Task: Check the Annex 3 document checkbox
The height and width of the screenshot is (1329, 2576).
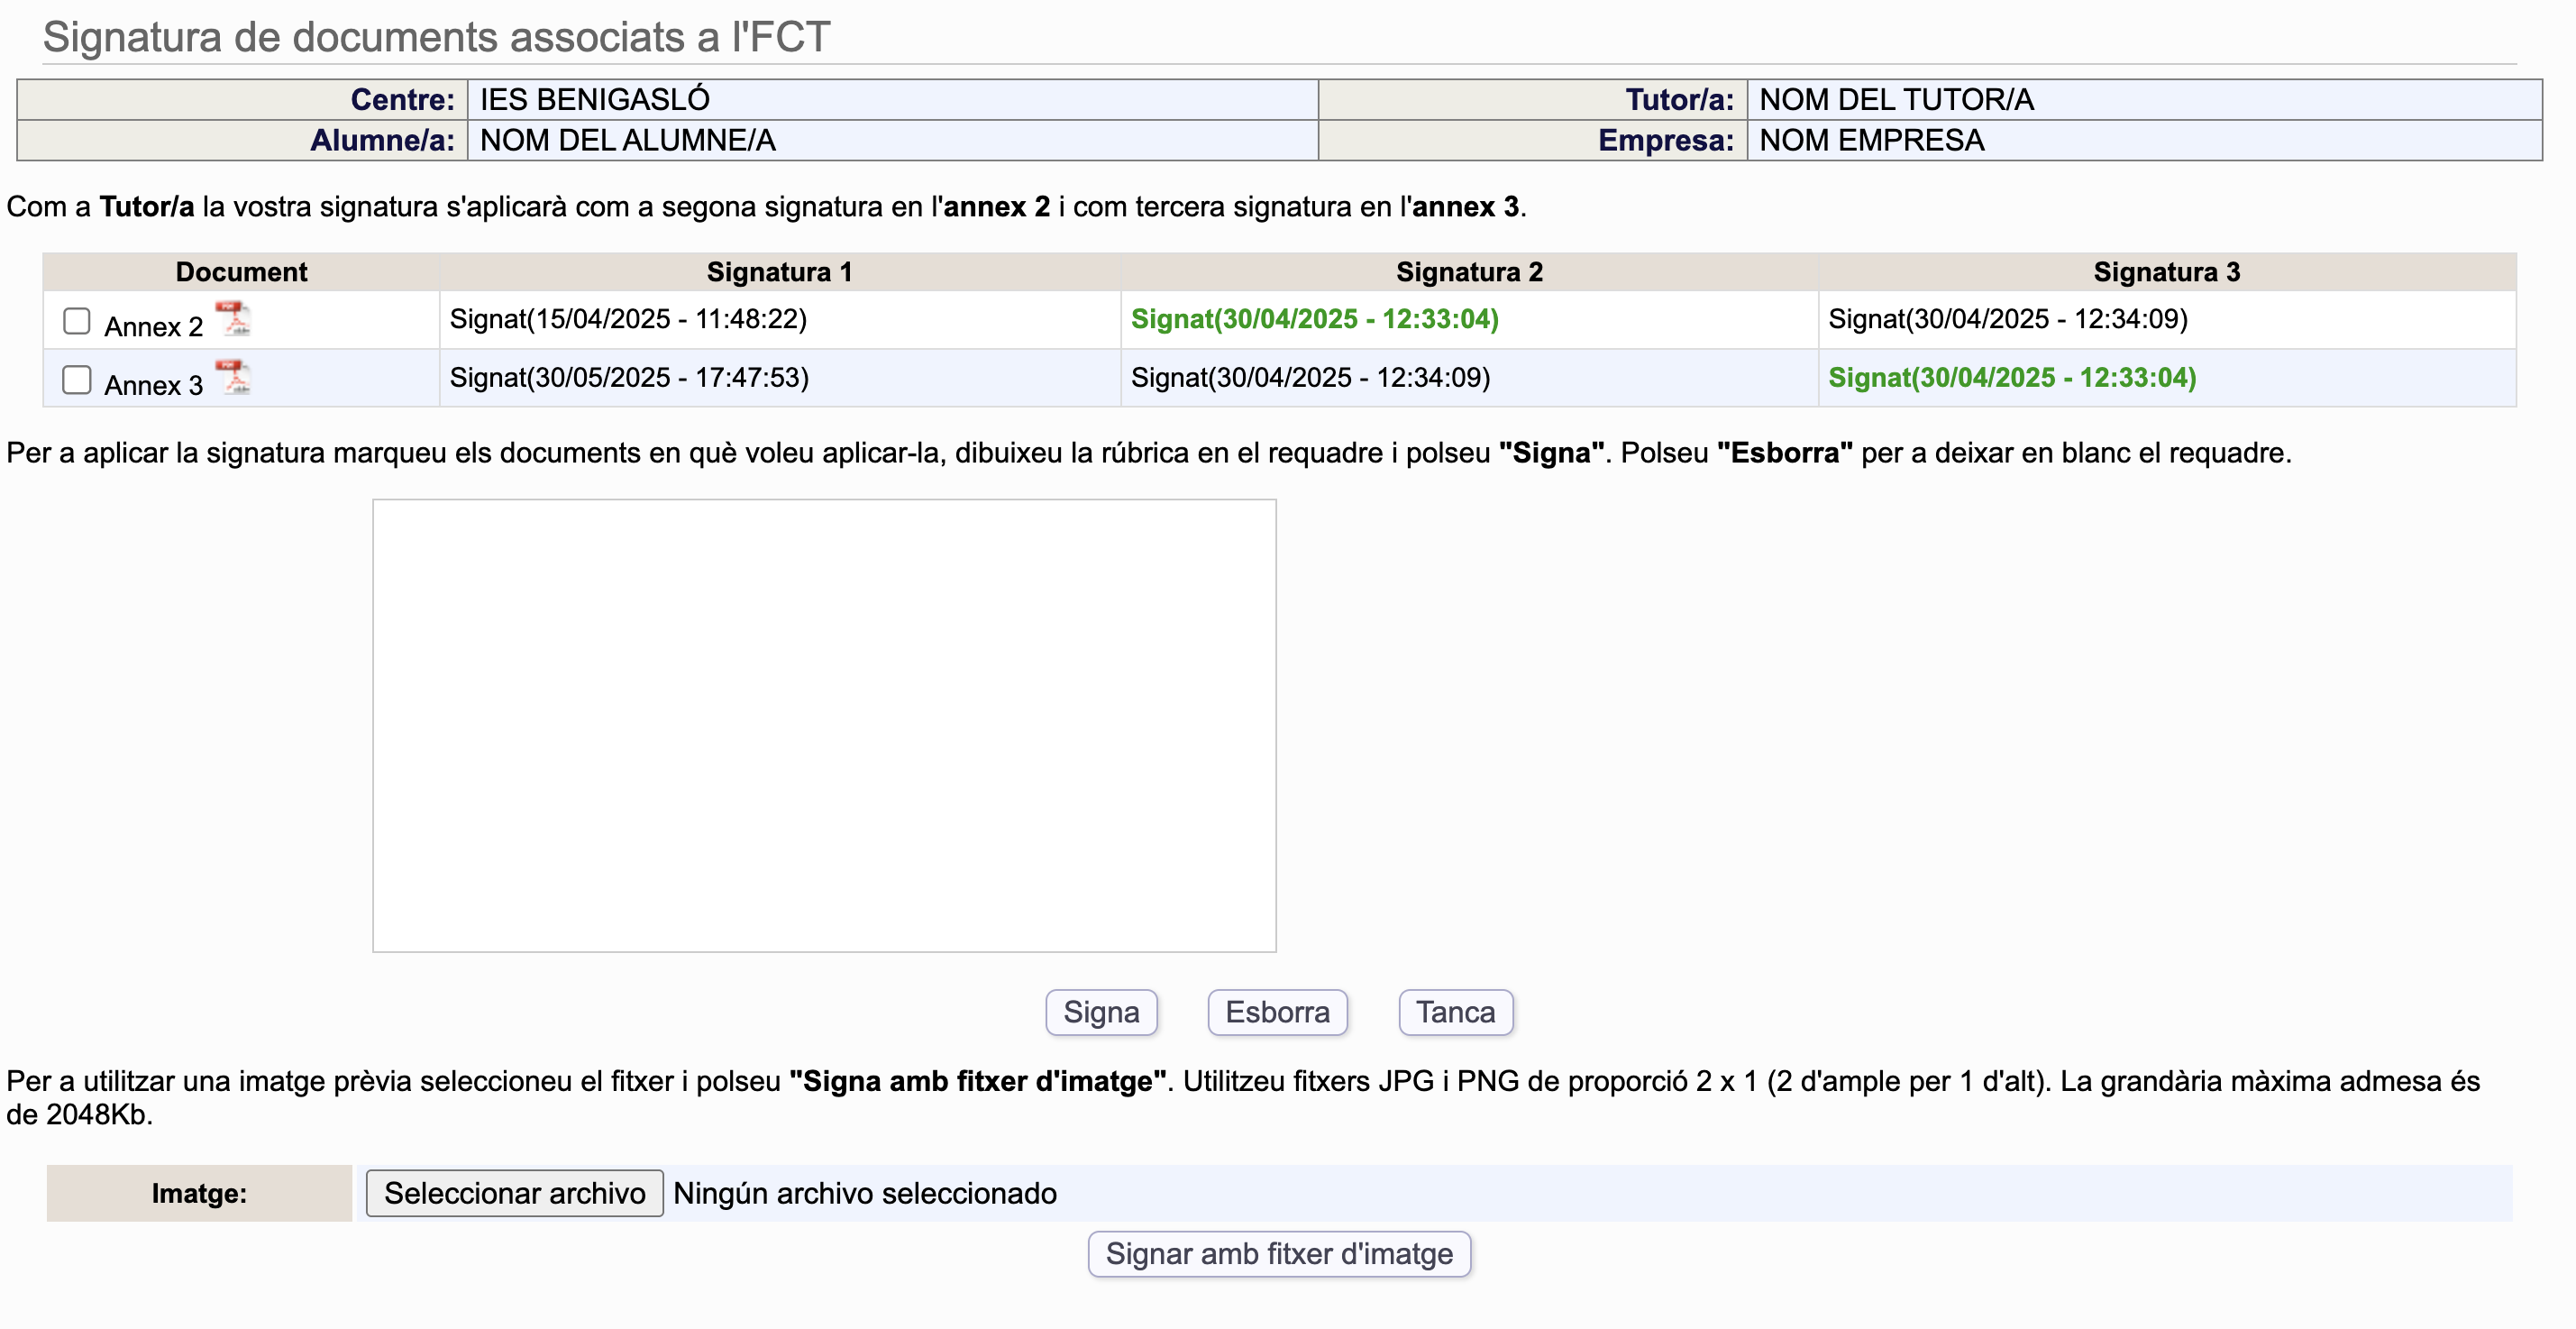Action: [77, 380]
